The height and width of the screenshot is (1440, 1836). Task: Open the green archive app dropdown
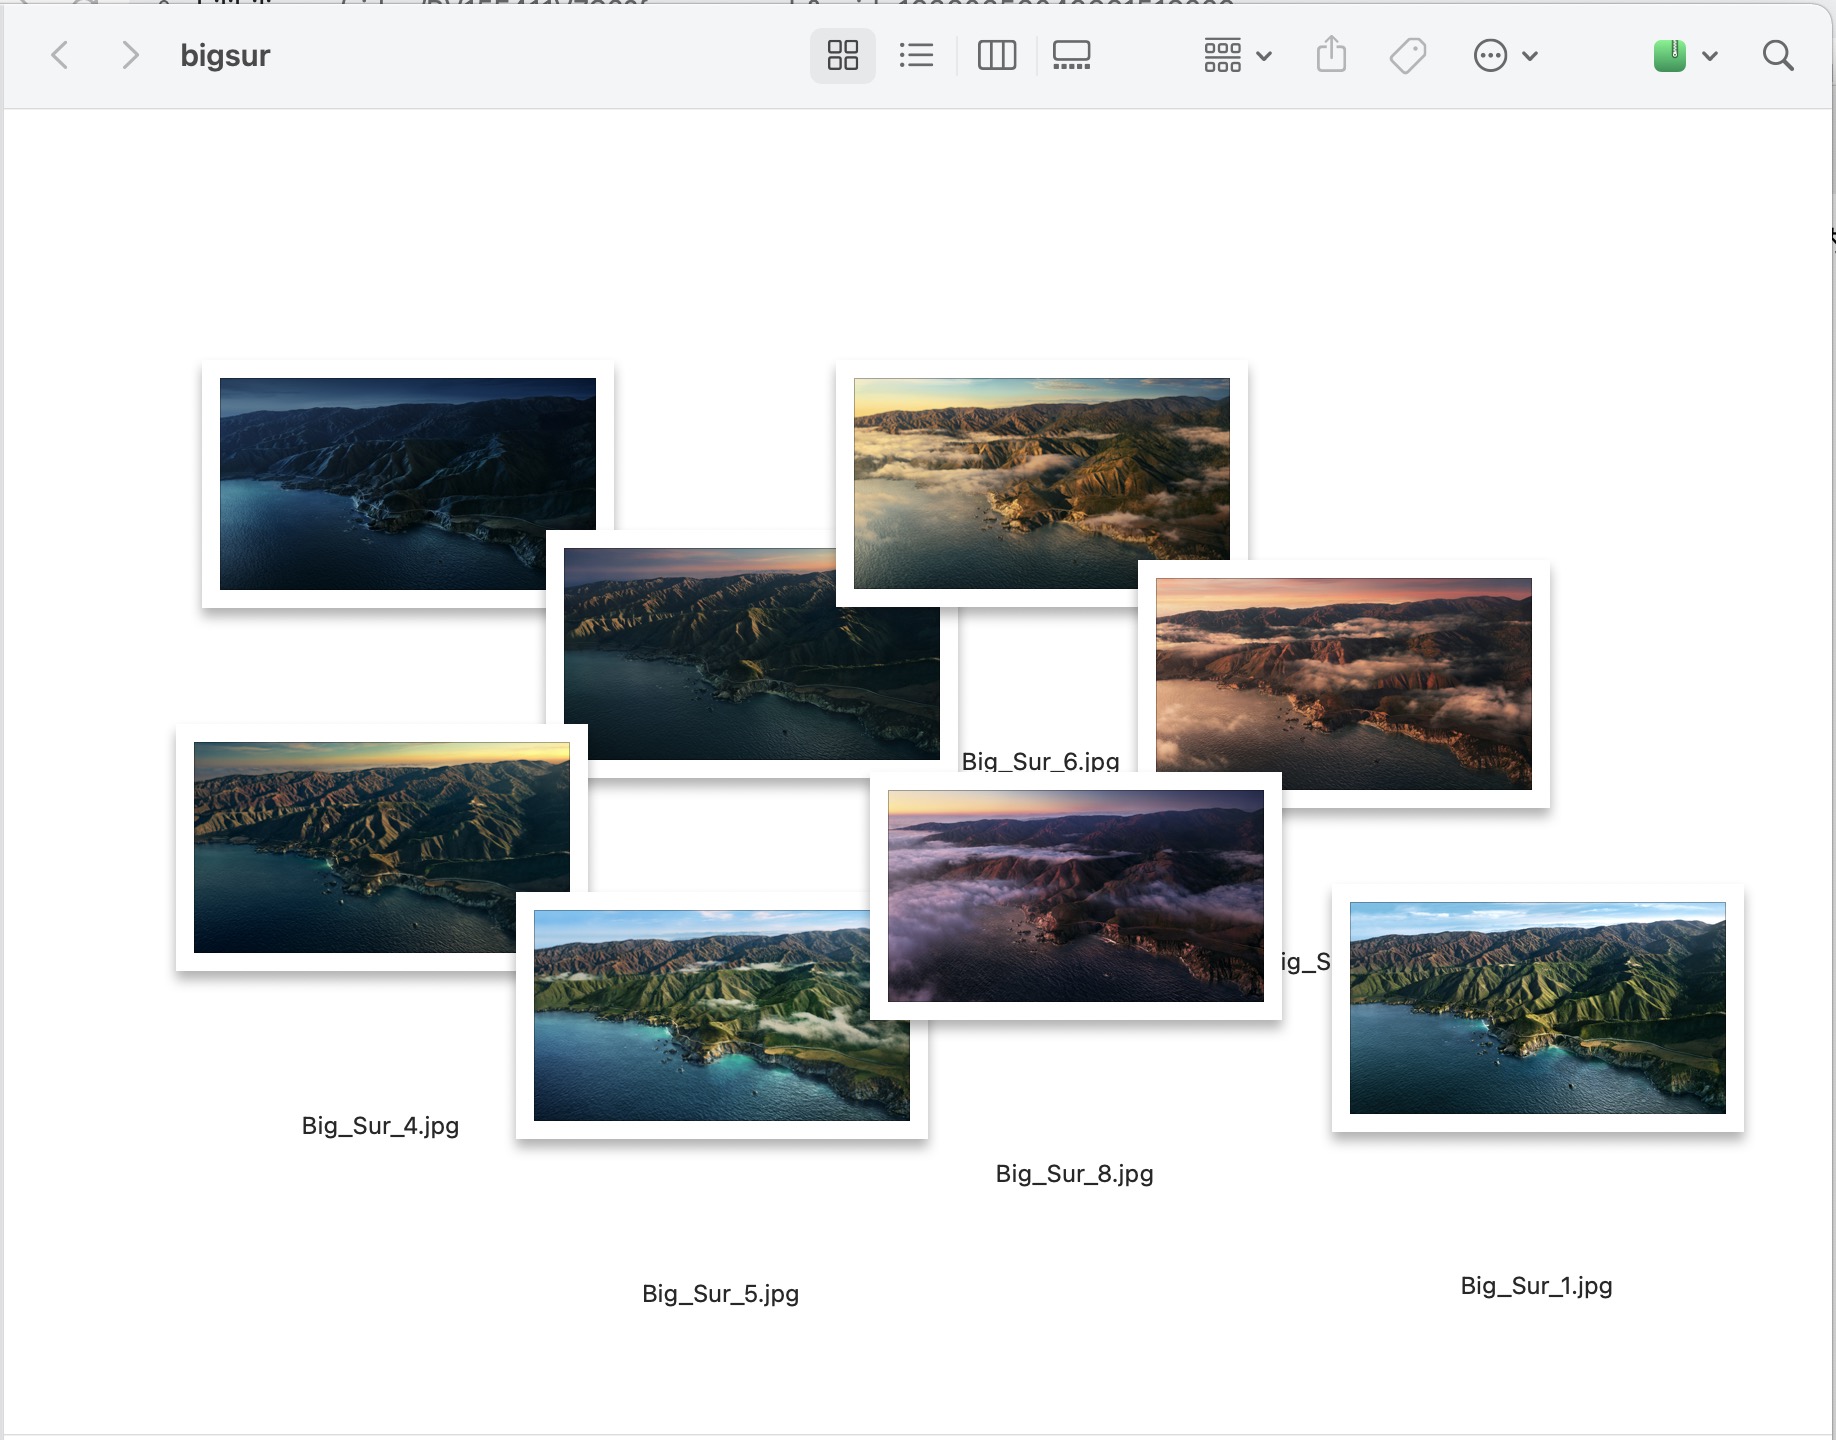[1685, 55]
